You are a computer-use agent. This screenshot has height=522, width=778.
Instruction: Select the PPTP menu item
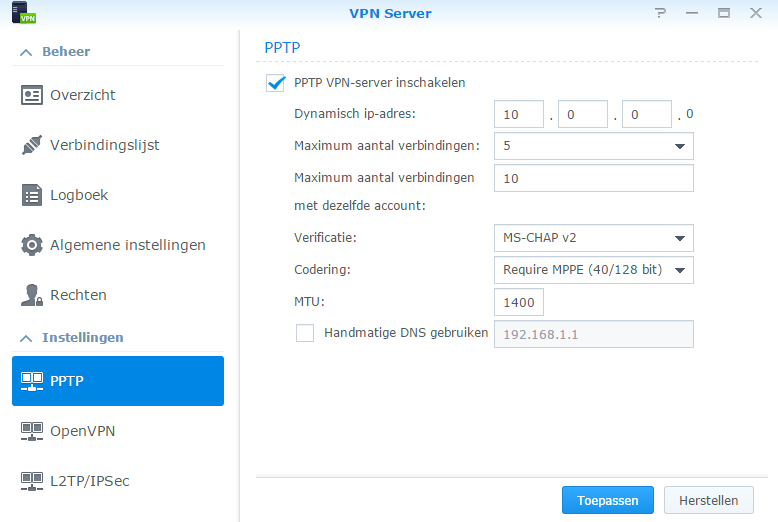(118, 381)
